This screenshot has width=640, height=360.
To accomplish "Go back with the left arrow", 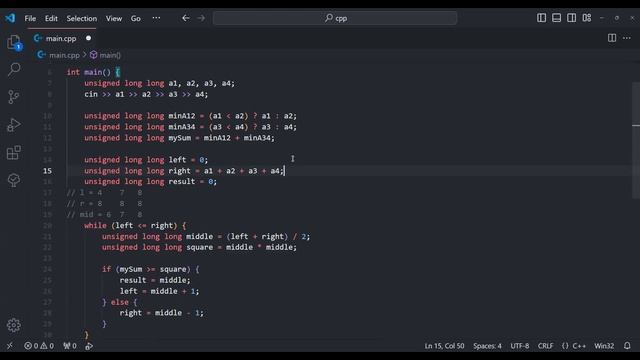I will (x=186, y=18).
